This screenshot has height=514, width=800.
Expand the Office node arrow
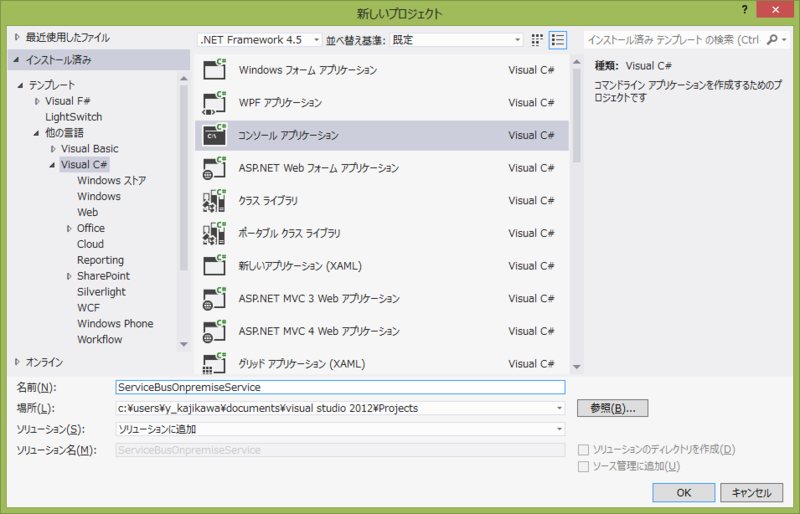pyautogui.click(x=69, y=229)
